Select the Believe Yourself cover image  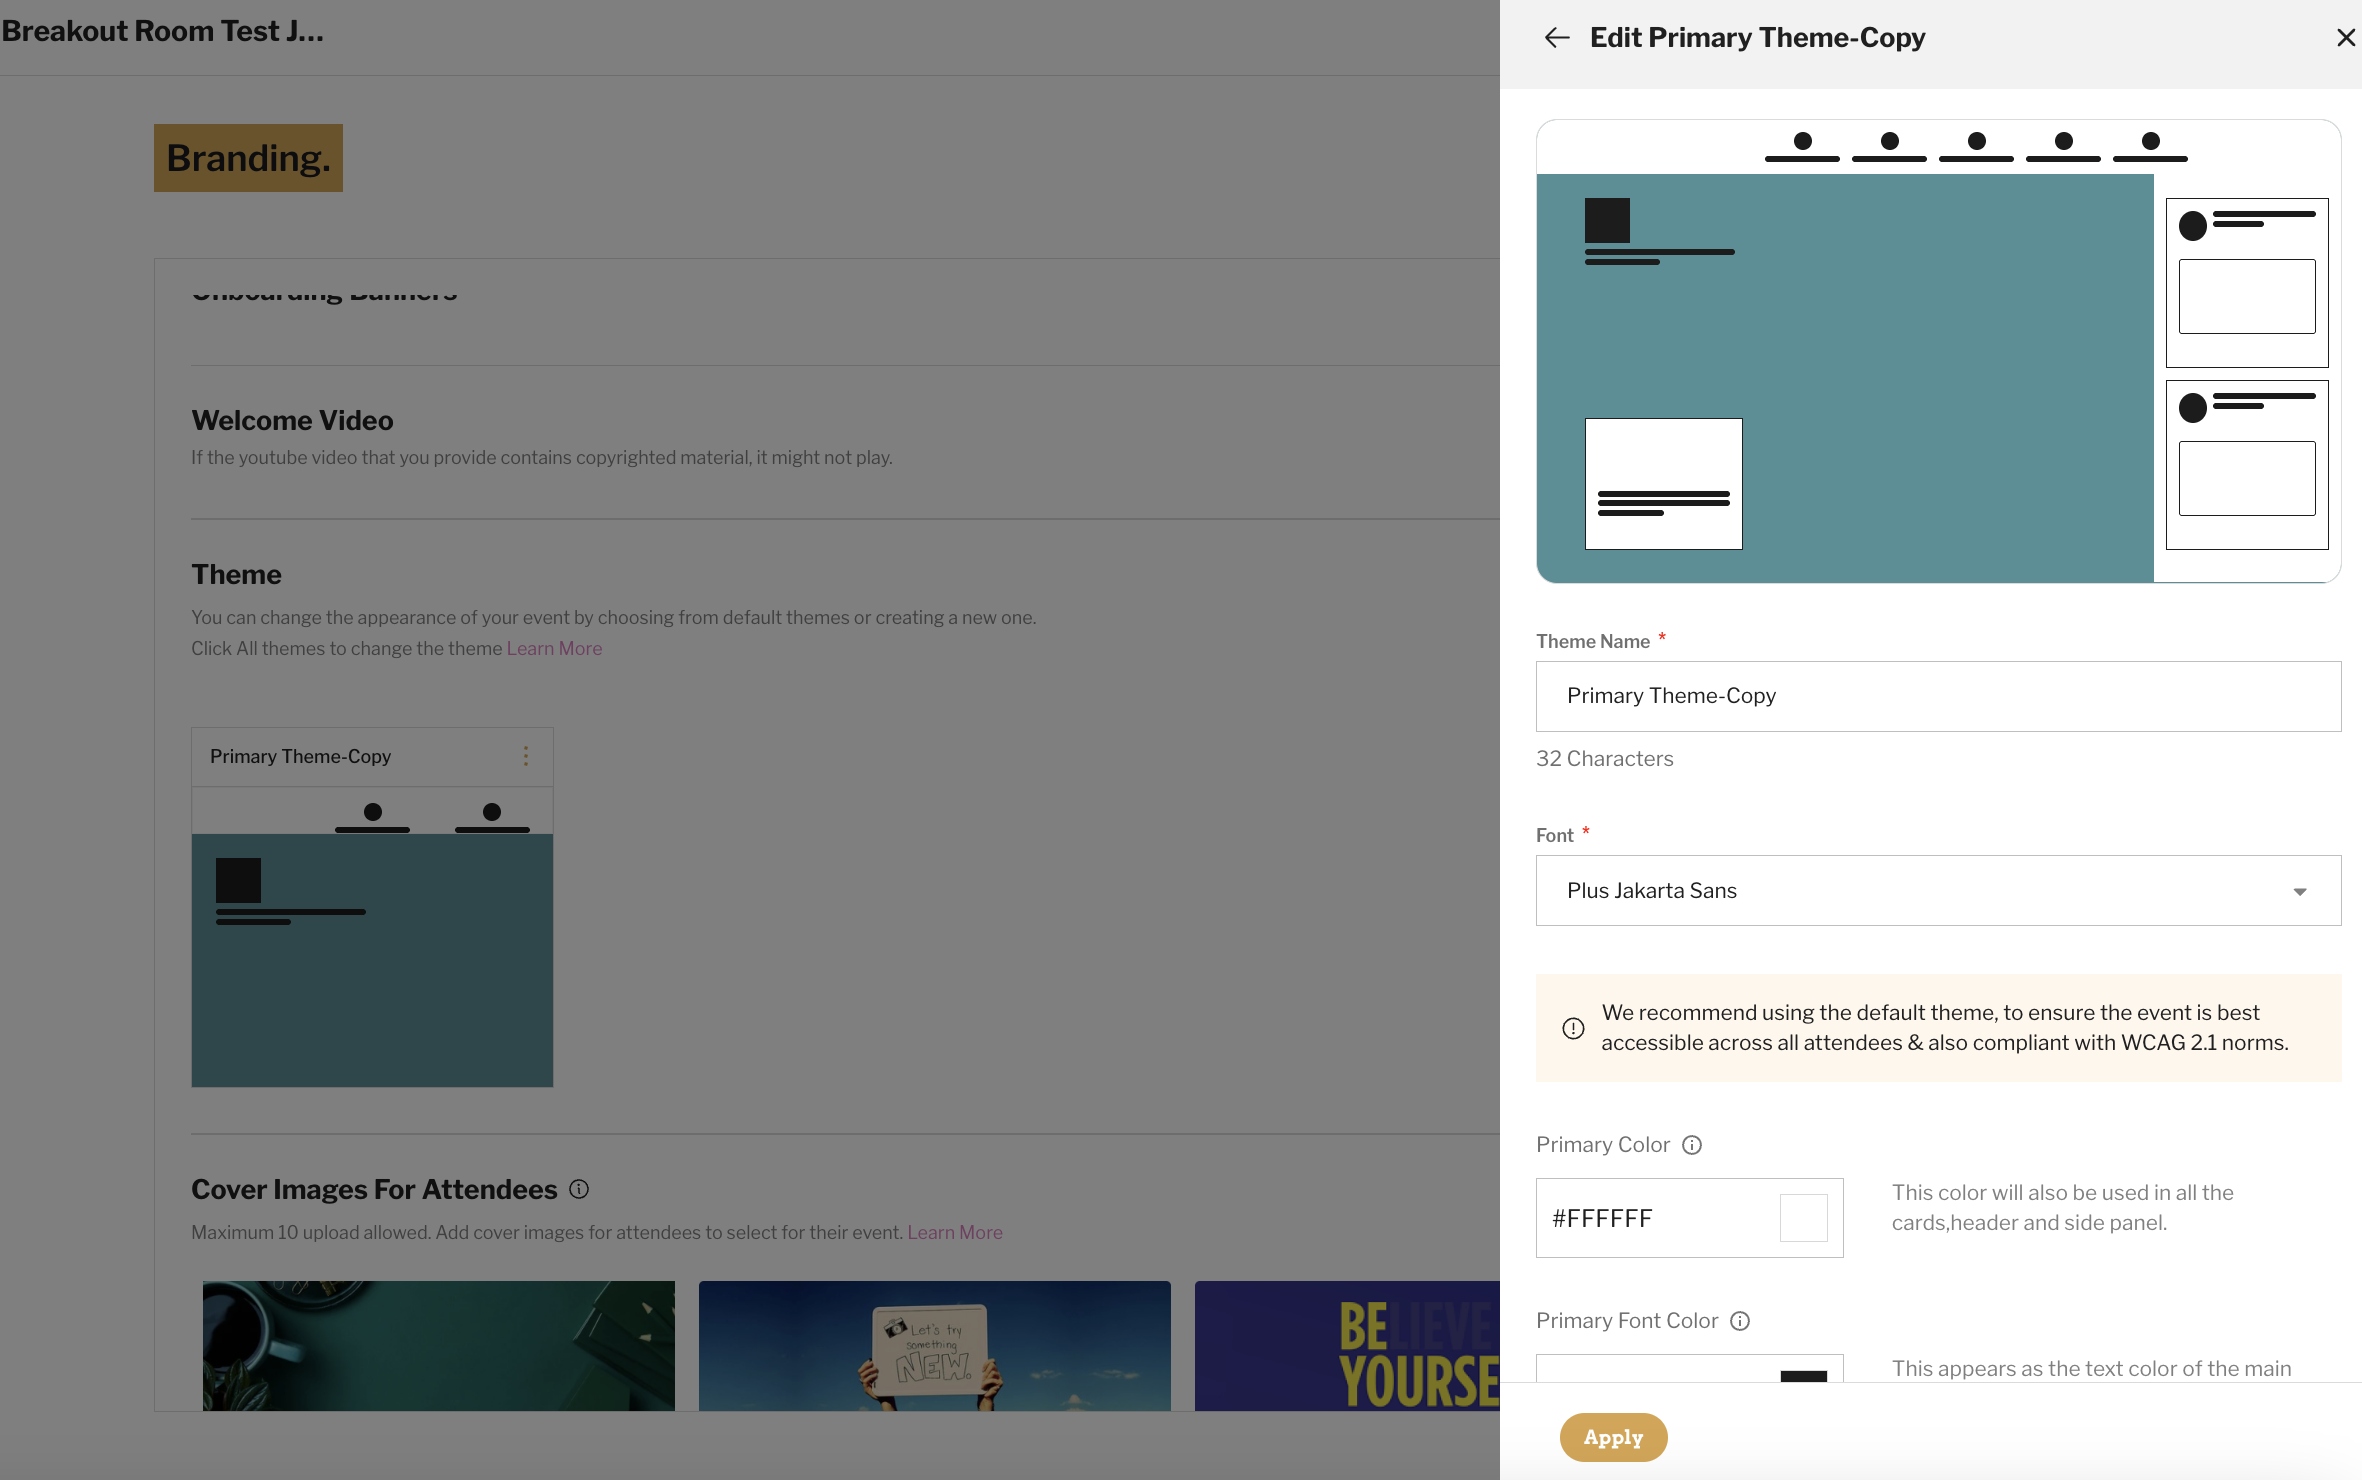click(x=1347, y=1346)
